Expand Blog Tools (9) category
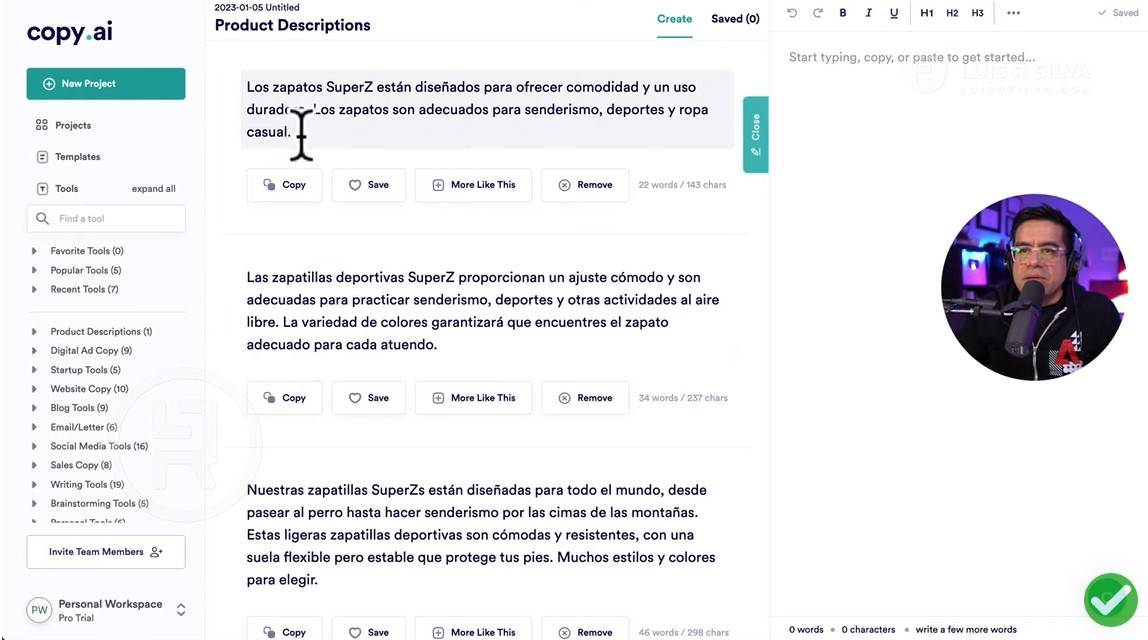The width and height of the screenshot is (1148, 640). [70, 408]
